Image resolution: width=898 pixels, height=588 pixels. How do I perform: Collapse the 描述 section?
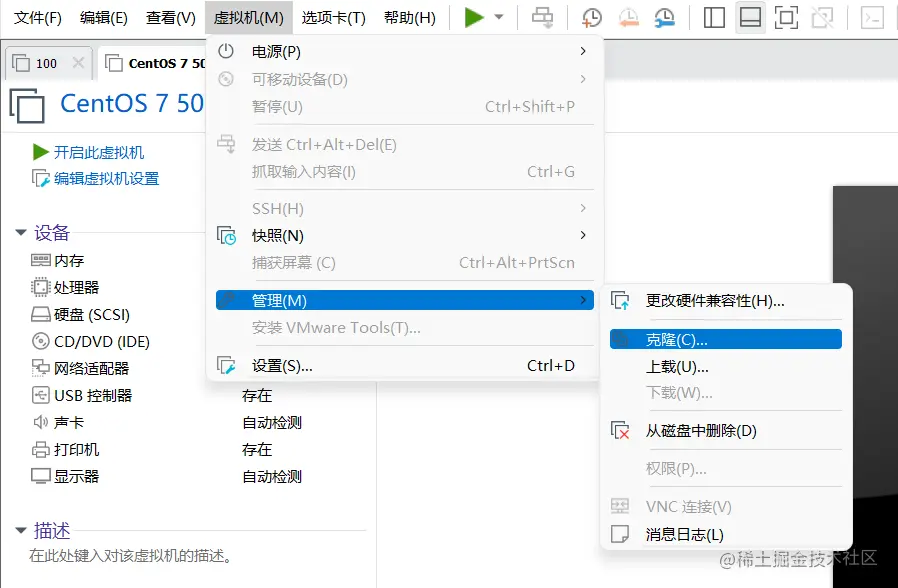coord(21,530)
